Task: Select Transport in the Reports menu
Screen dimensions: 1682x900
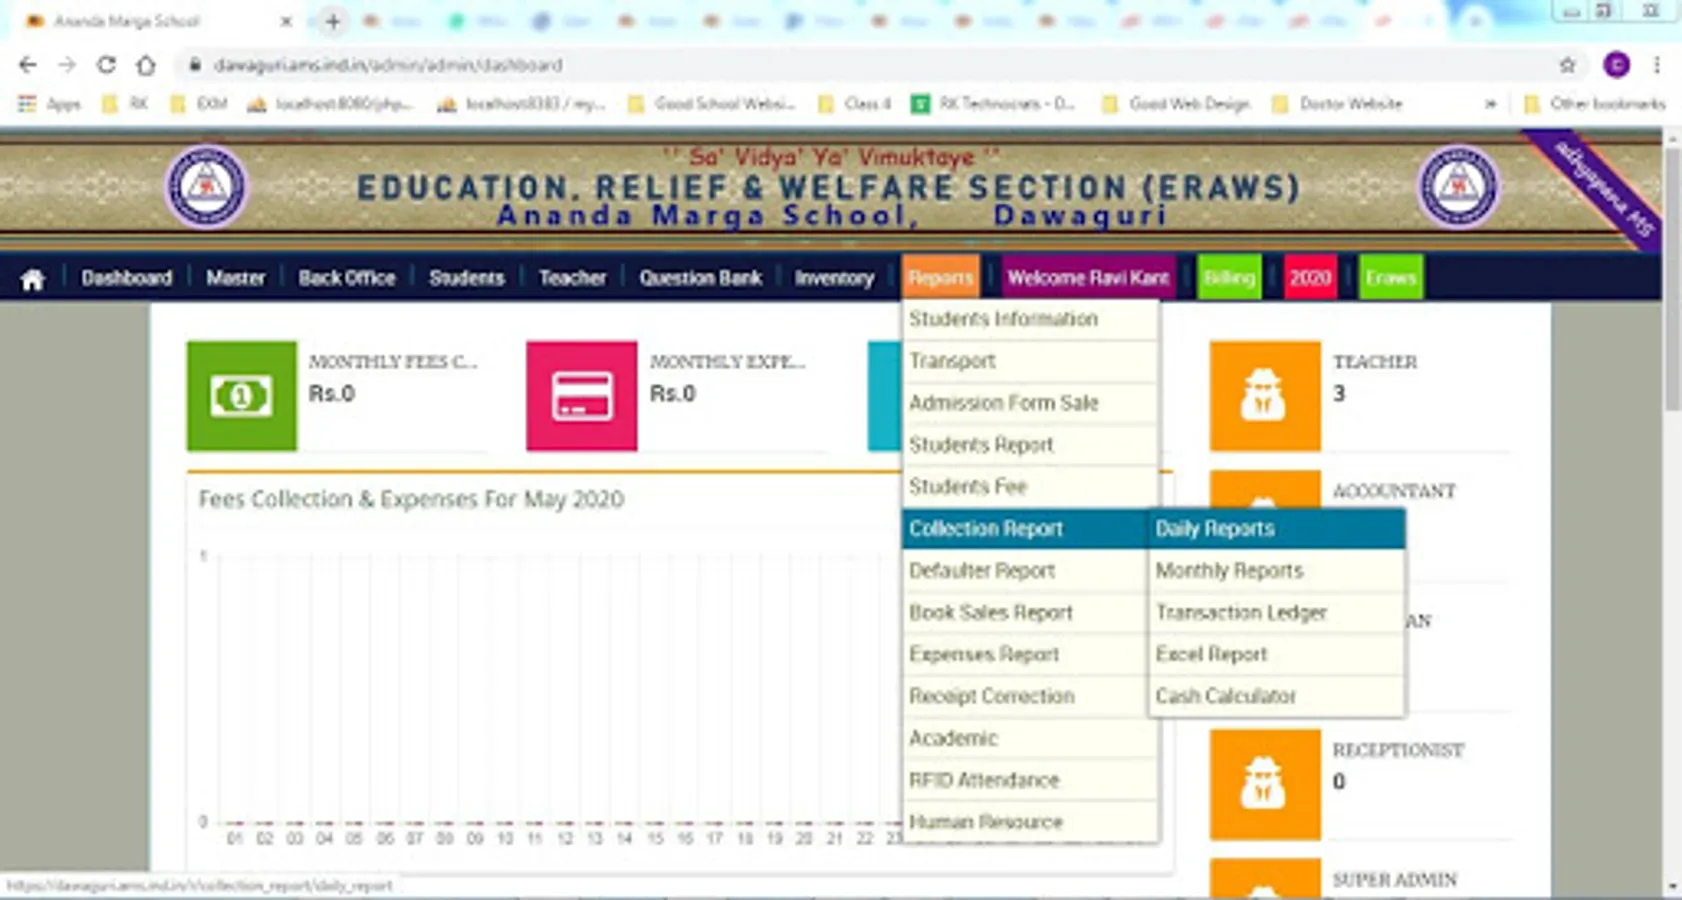Action: coord(1030,361)
